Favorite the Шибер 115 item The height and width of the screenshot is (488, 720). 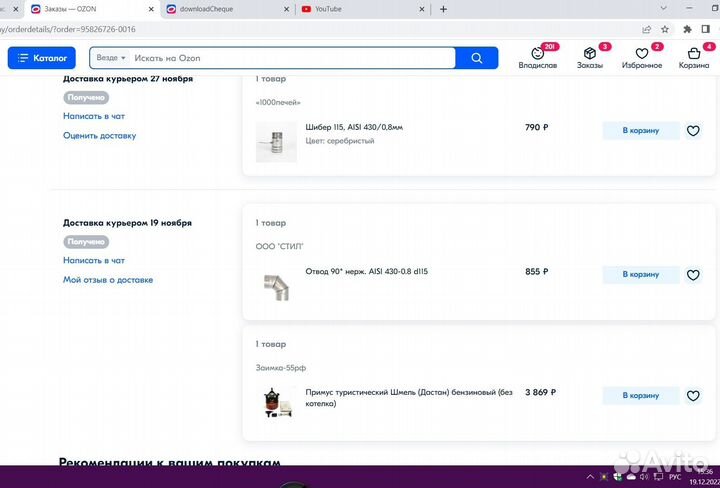(693, 131)
